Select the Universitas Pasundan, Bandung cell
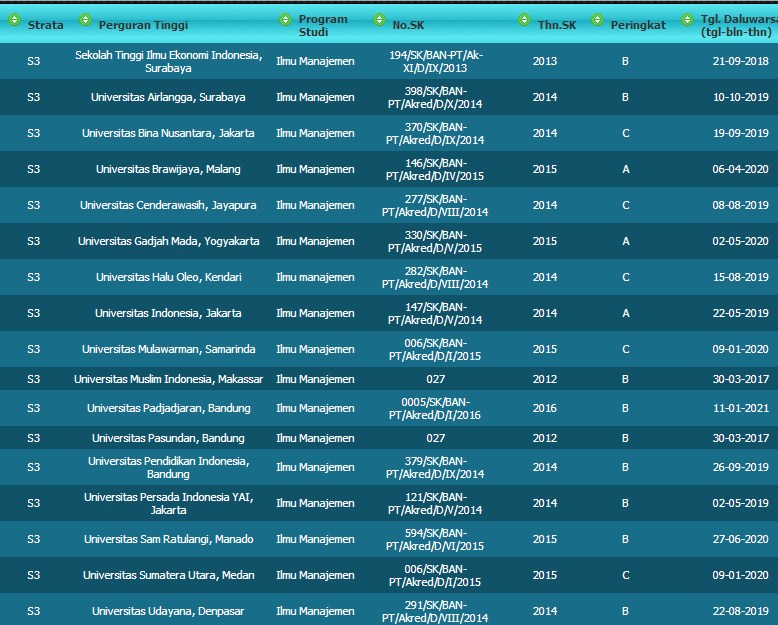This screenshot has height=625, width=778. click(168, 438)
